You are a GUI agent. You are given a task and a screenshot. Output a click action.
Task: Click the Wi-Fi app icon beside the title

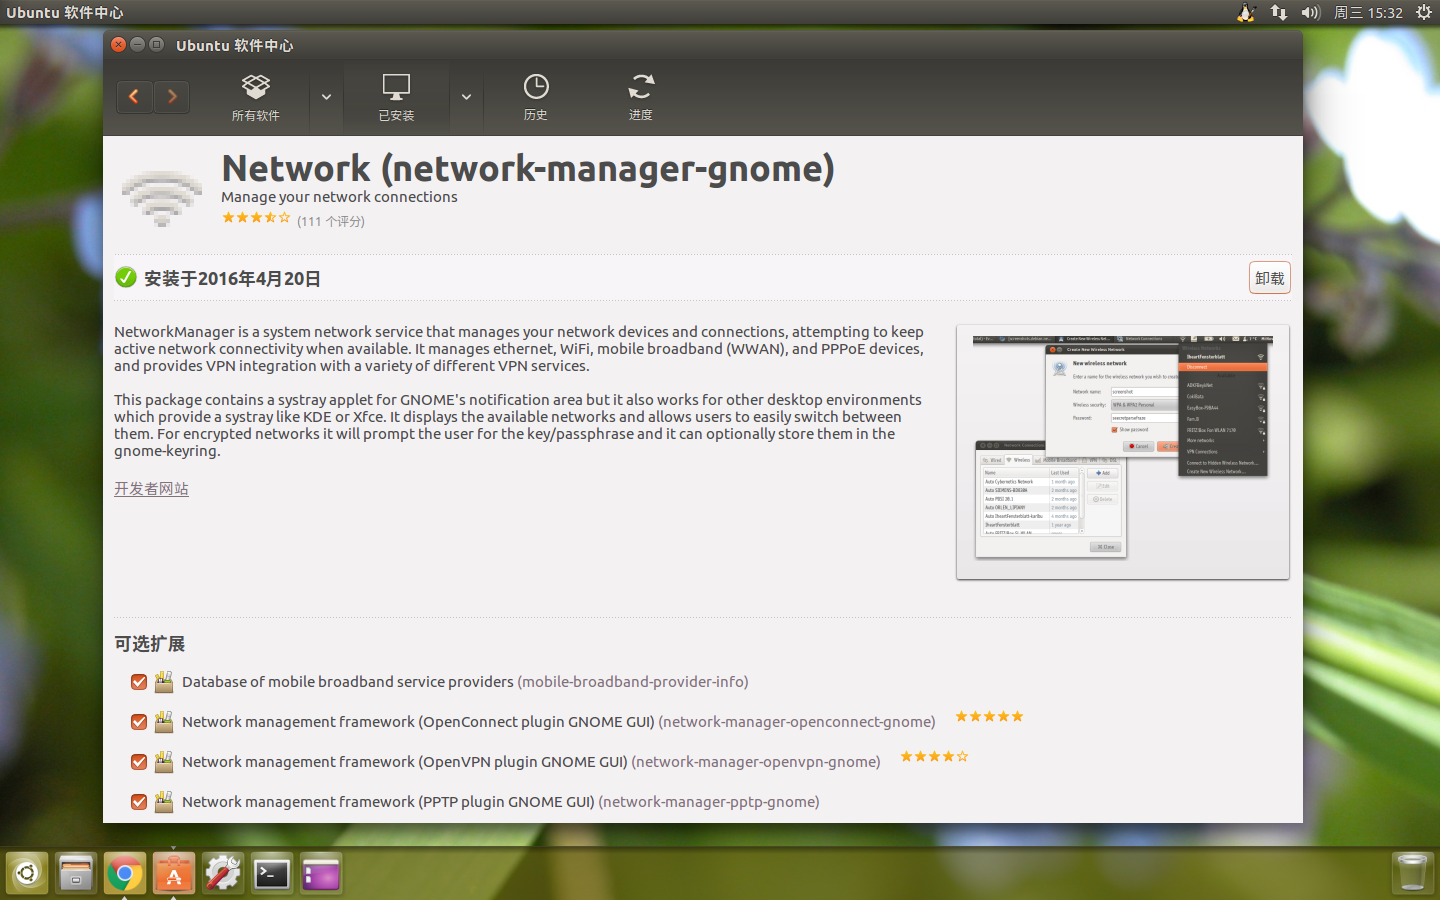point(162,199)
